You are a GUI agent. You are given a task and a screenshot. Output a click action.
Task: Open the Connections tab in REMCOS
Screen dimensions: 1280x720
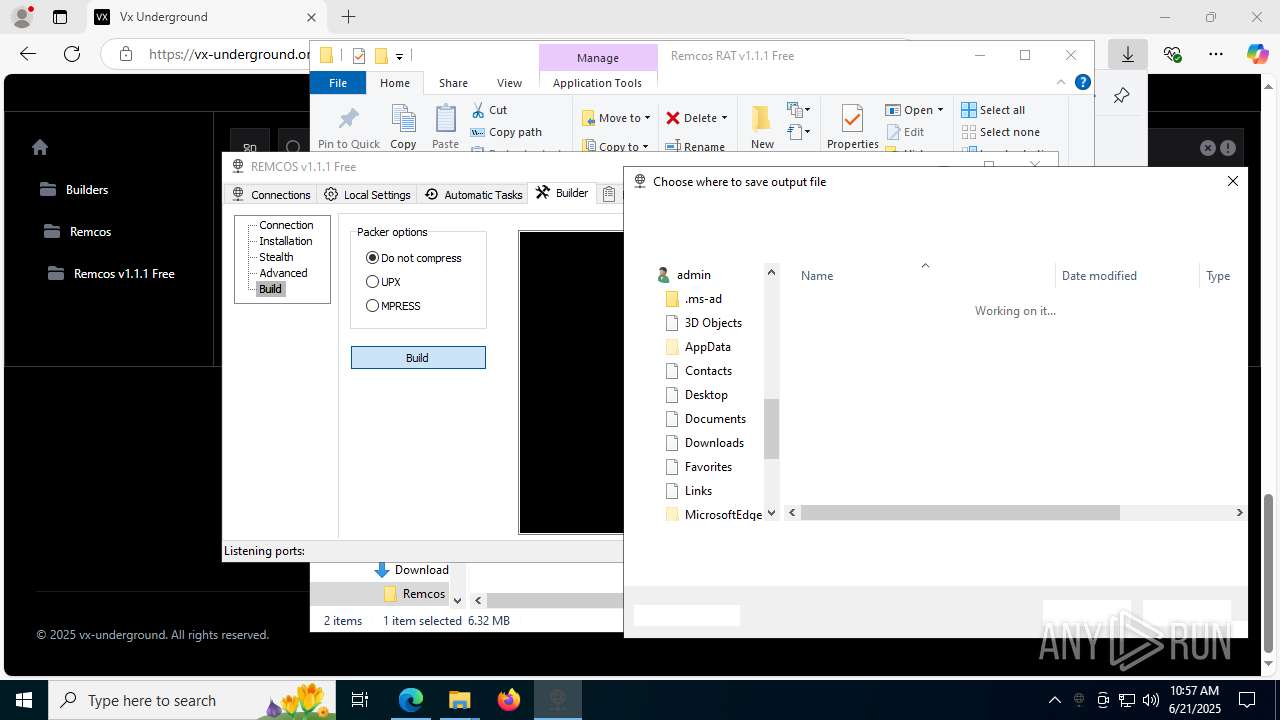coord(270,194)
